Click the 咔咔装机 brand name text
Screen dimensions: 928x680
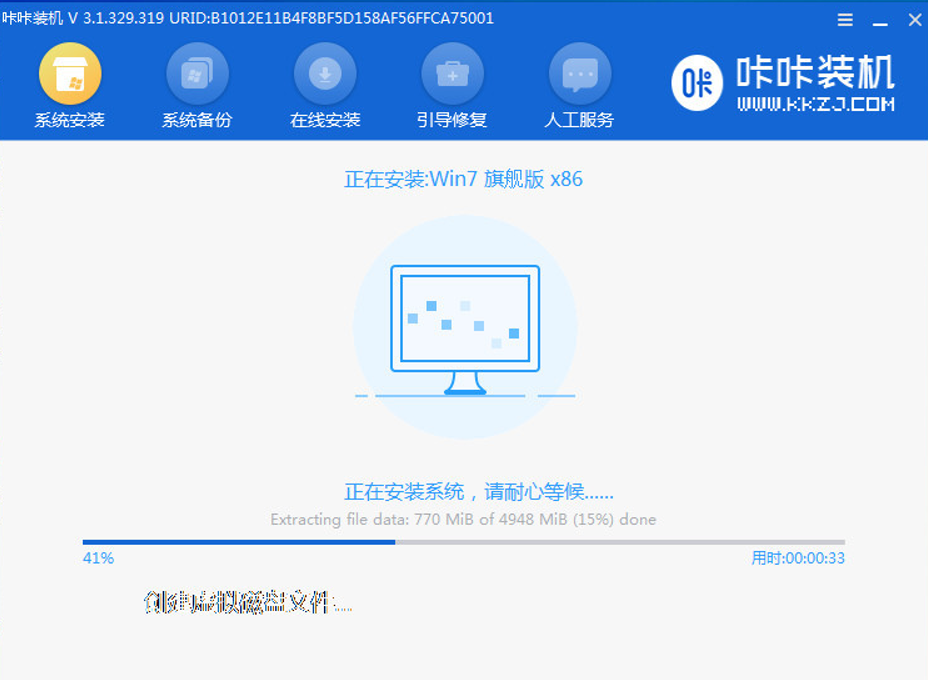tap(816, 73)
